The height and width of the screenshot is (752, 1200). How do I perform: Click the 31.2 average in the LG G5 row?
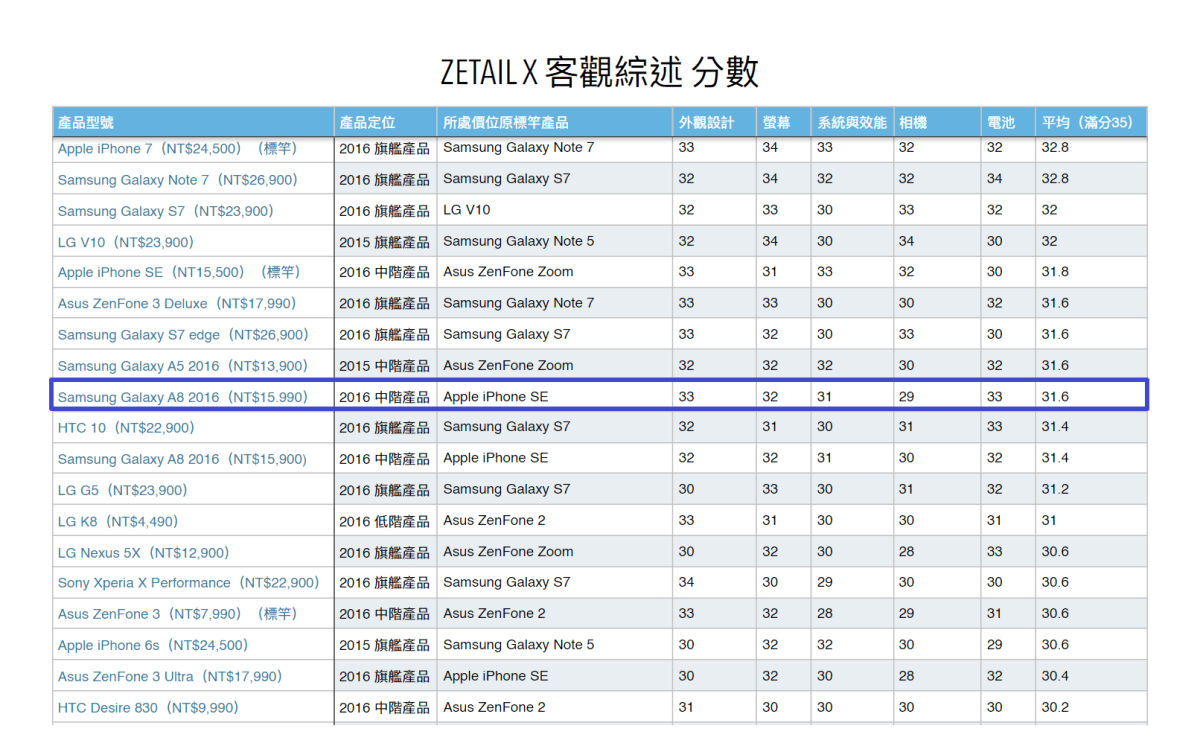click(x=1055, y=489)
